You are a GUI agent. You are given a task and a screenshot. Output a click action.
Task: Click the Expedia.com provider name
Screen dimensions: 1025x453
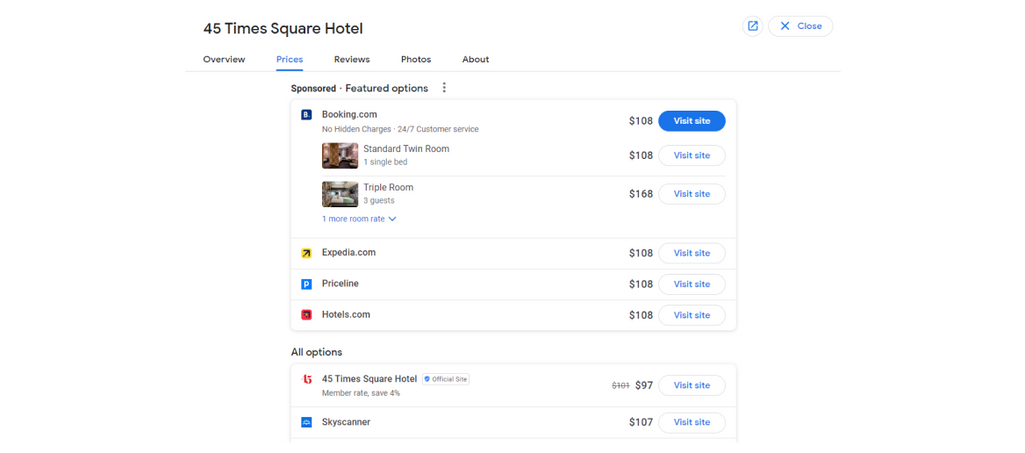[348, 252]
